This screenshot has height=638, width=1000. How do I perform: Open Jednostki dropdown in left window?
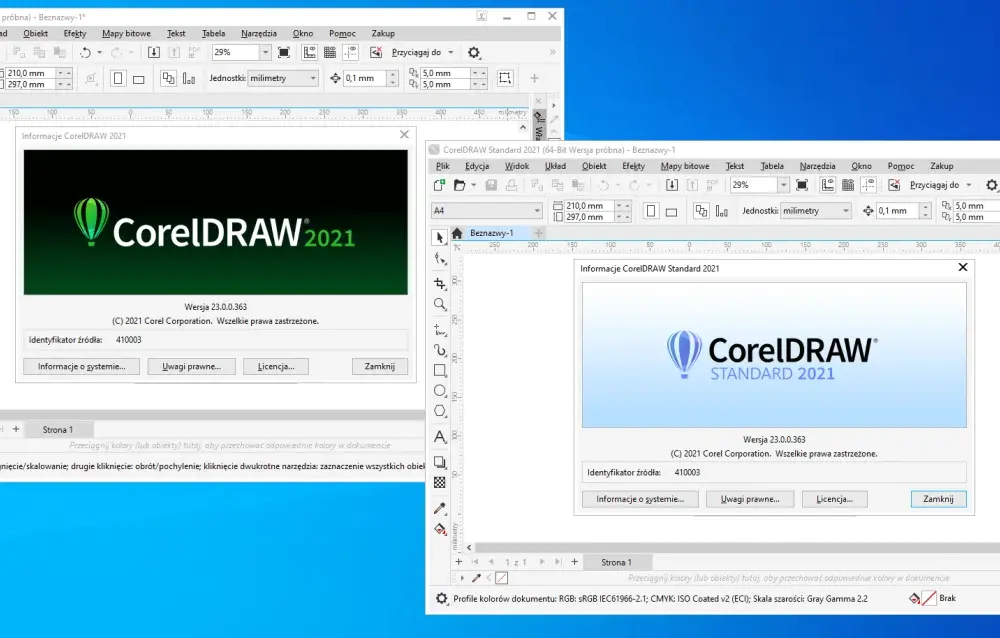312,78
